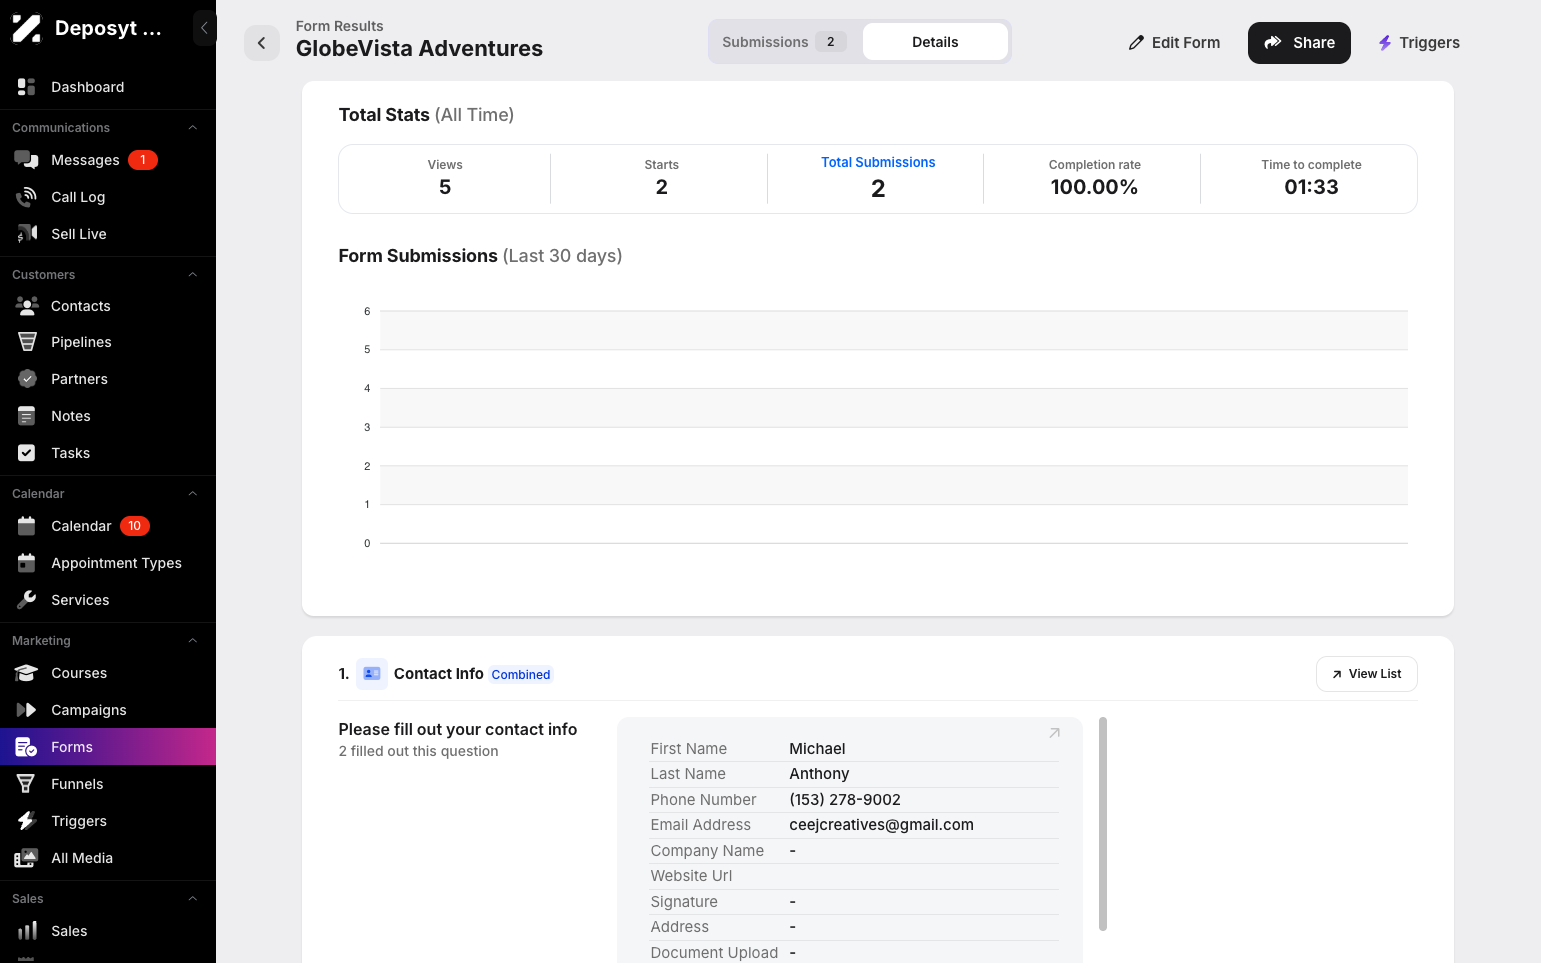Select the Sell Live megaphone icon
The width and height of the screenshot is (1541, 963).
tap(27, 234)
